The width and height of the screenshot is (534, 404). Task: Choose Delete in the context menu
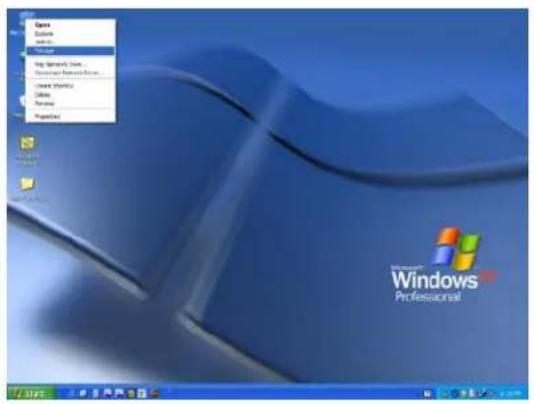[70, 95]
